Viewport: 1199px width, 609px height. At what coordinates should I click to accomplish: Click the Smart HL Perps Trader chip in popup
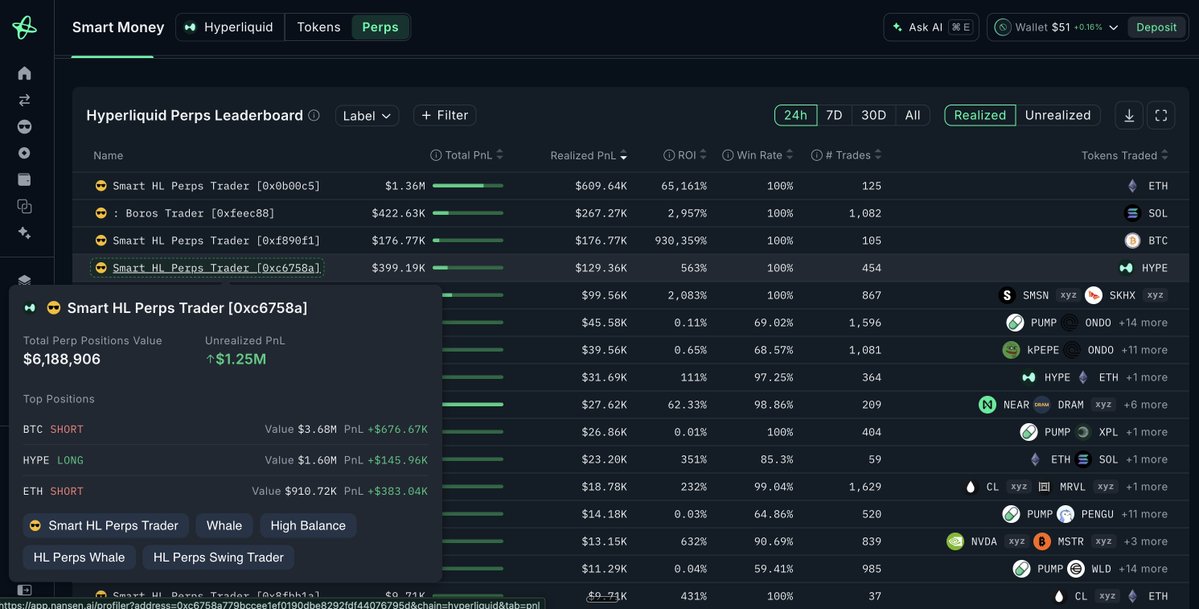pyautogui.click(x=106, y=526)
